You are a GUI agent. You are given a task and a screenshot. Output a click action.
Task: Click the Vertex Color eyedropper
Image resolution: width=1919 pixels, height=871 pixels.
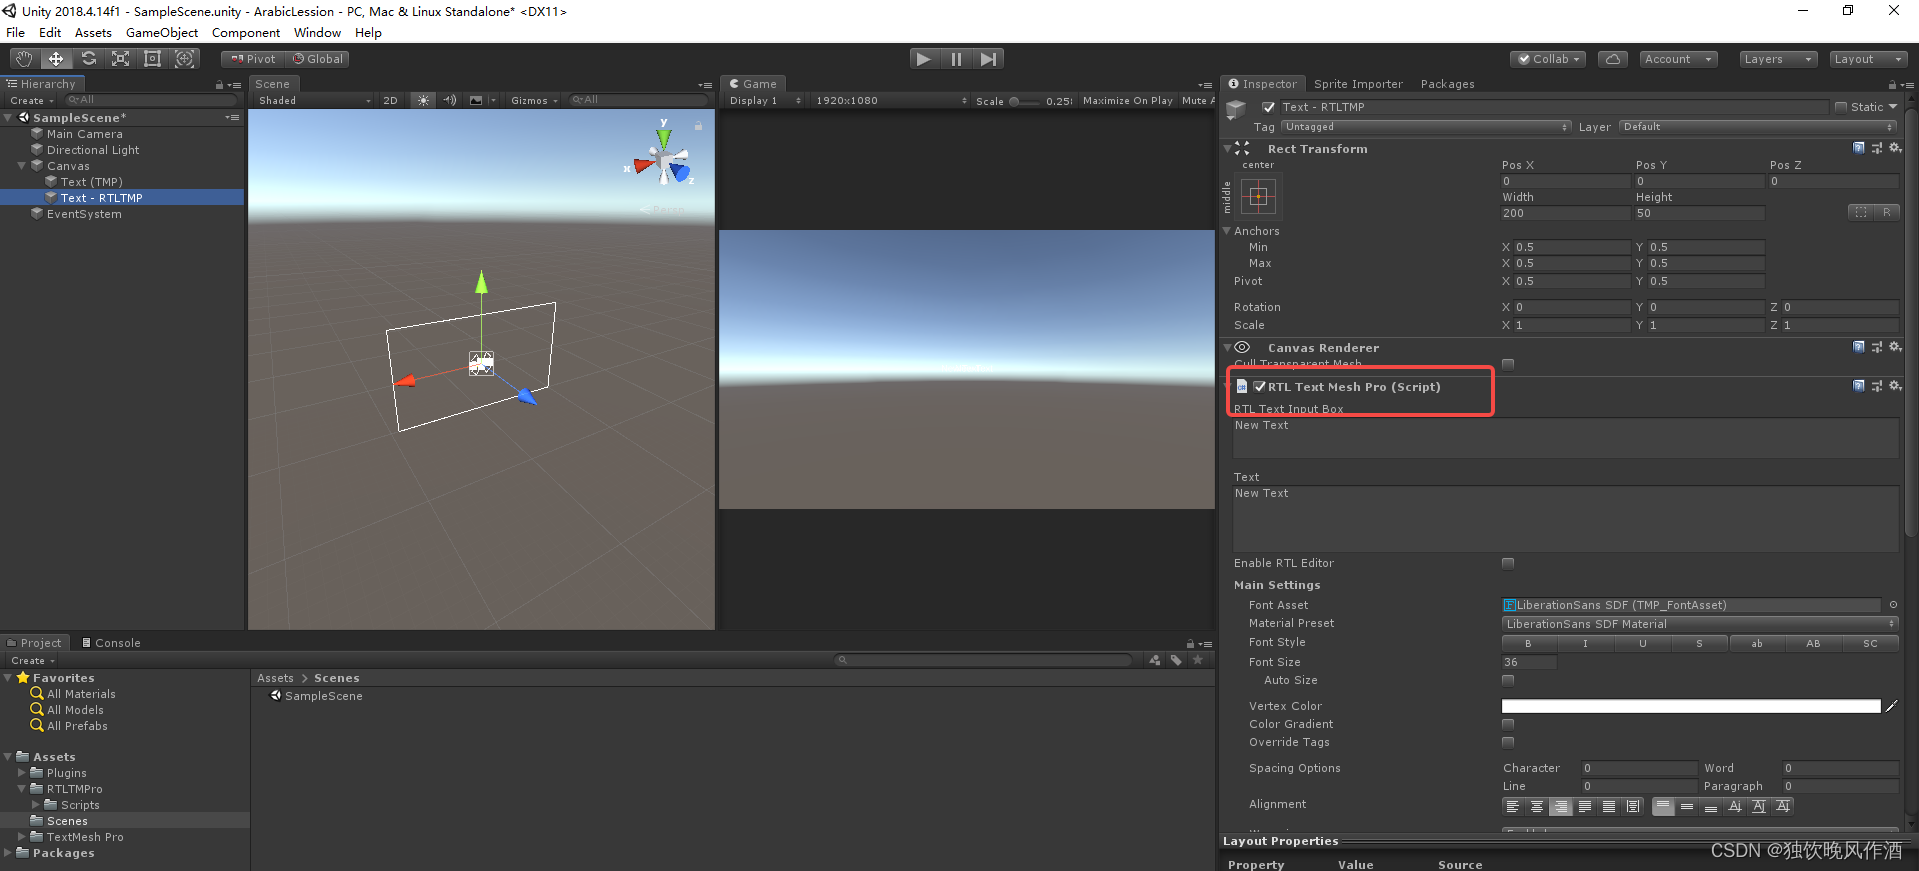pos(1891,706)
